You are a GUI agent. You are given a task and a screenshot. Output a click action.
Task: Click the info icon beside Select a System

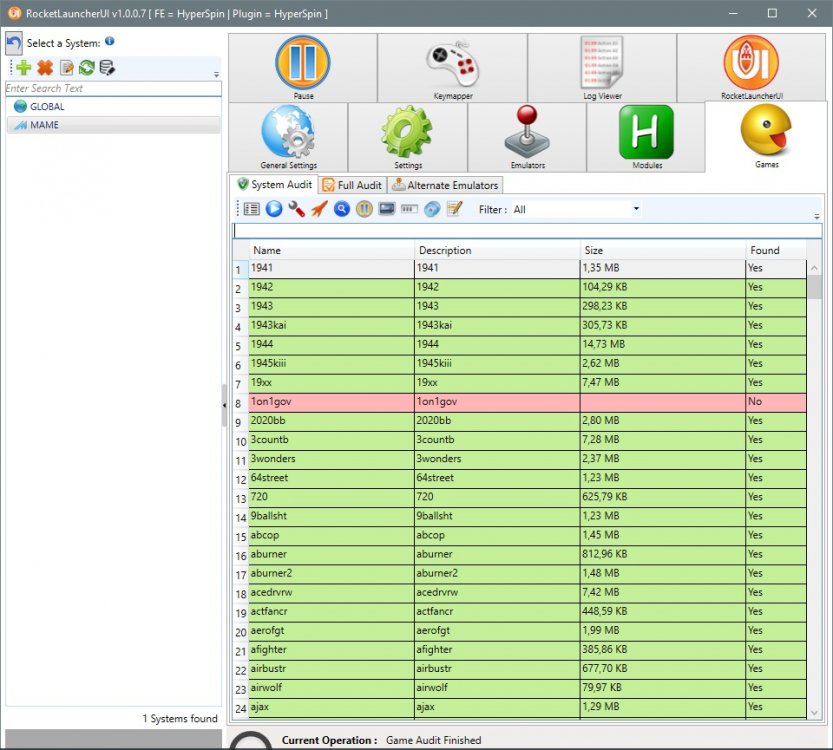coord(109,42)
